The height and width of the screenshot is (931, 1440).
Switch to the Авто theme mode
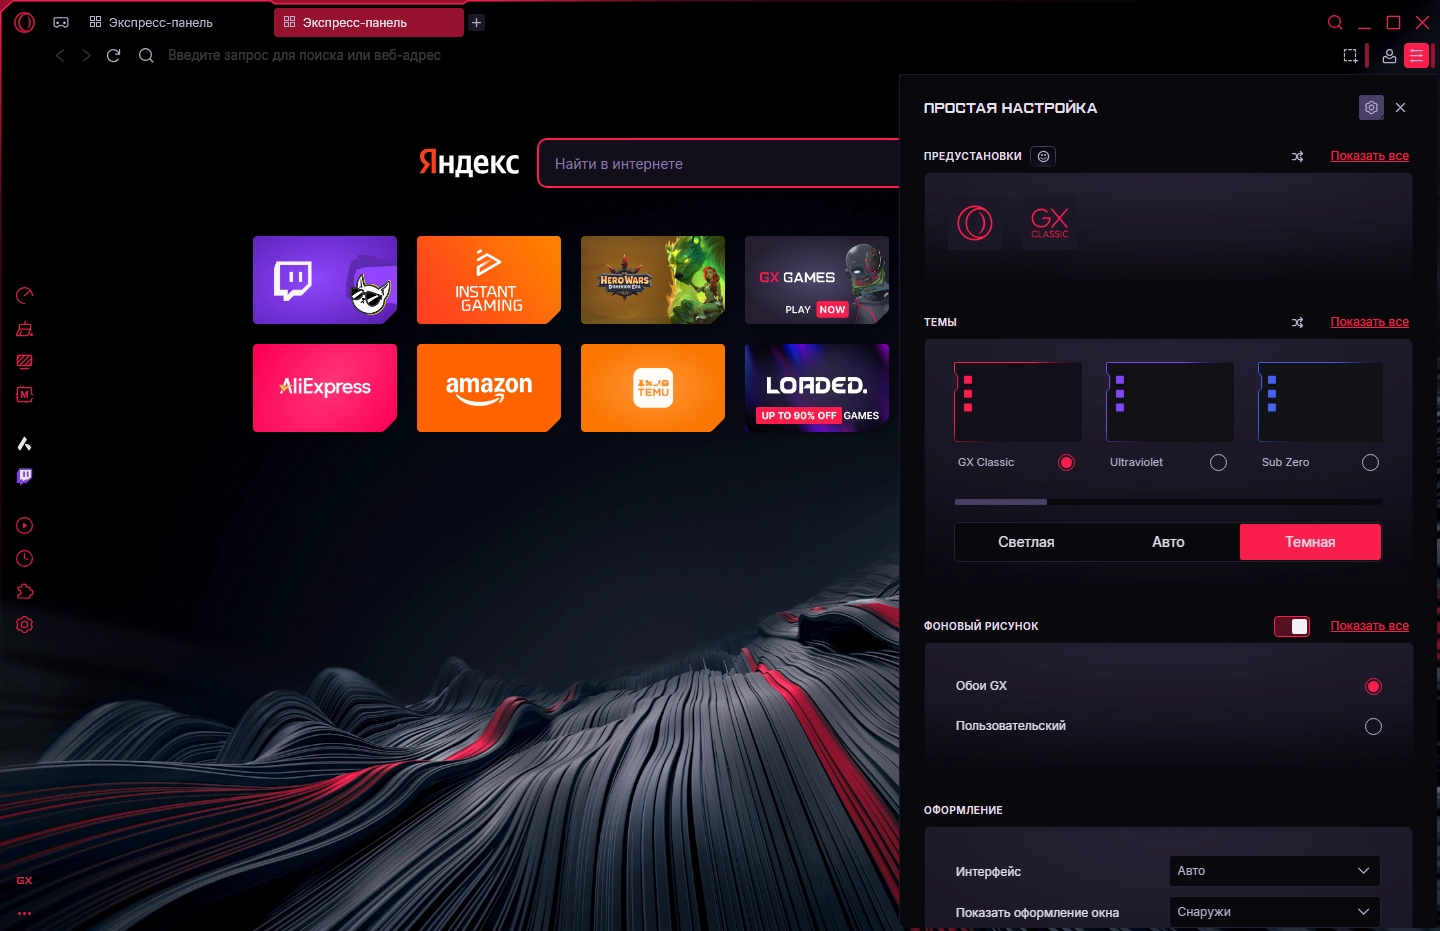tap(1168, 542)
